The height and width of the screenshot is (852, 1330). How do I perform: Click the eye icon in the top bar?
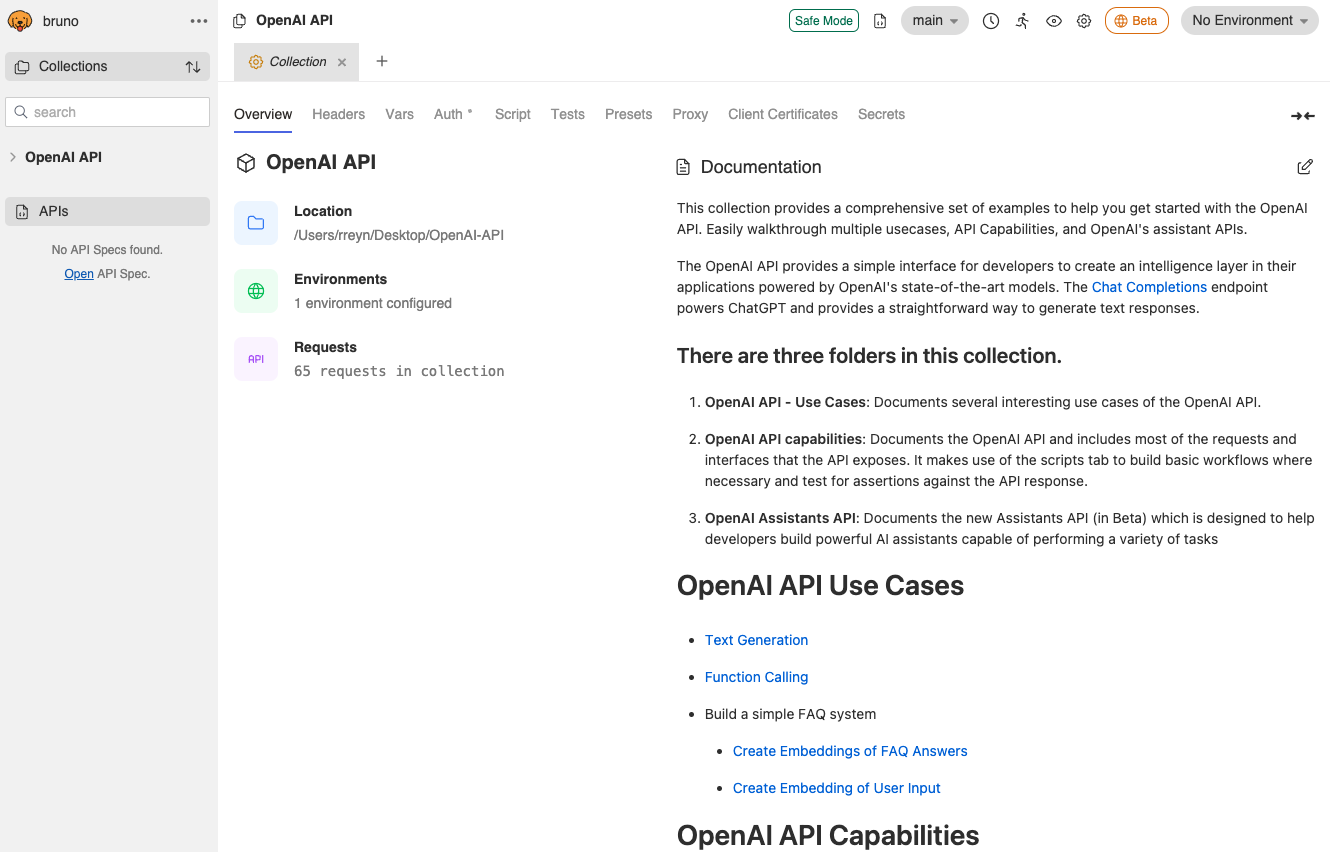click(1053, 20)
